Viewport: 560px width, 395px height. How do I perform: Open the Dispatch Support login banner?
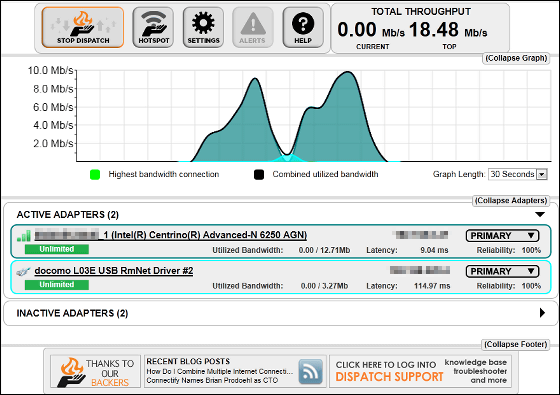pos(420,371)
